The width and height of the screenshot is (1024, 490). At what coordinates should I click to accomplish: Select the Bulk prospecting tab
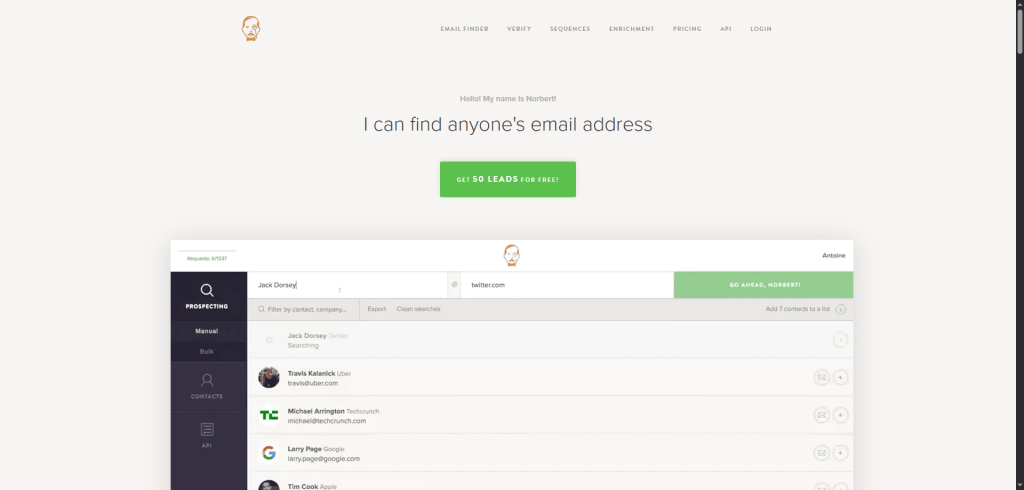click(x=207, y=351)
